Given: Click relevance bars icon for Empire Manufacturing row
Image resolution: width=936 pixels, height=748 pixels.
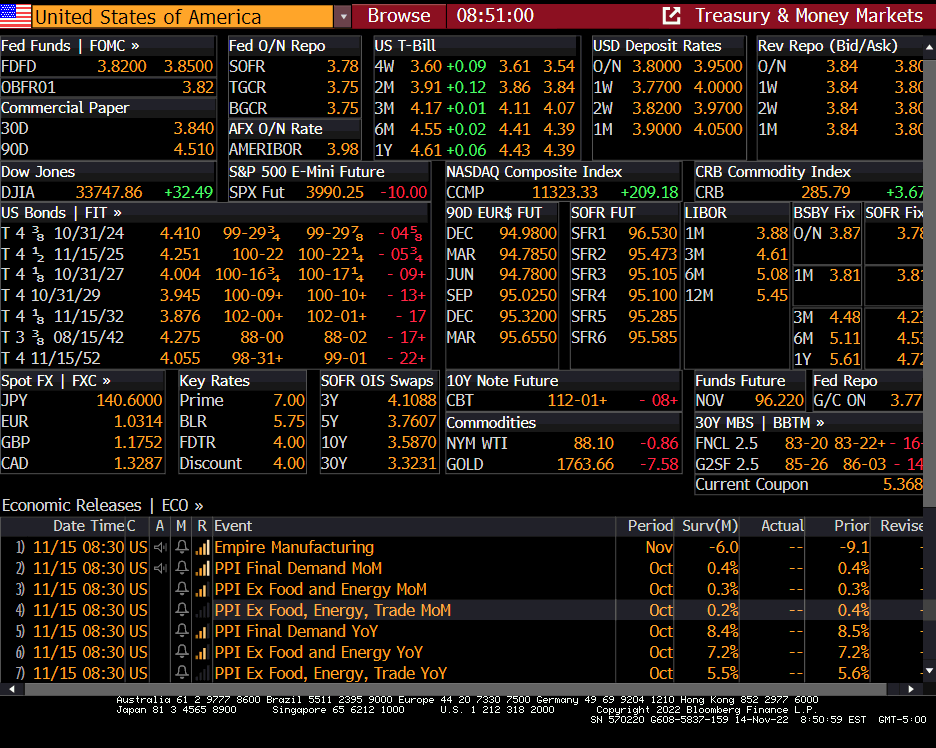Looking at the screenshot, I should click(x=202, y=547).
